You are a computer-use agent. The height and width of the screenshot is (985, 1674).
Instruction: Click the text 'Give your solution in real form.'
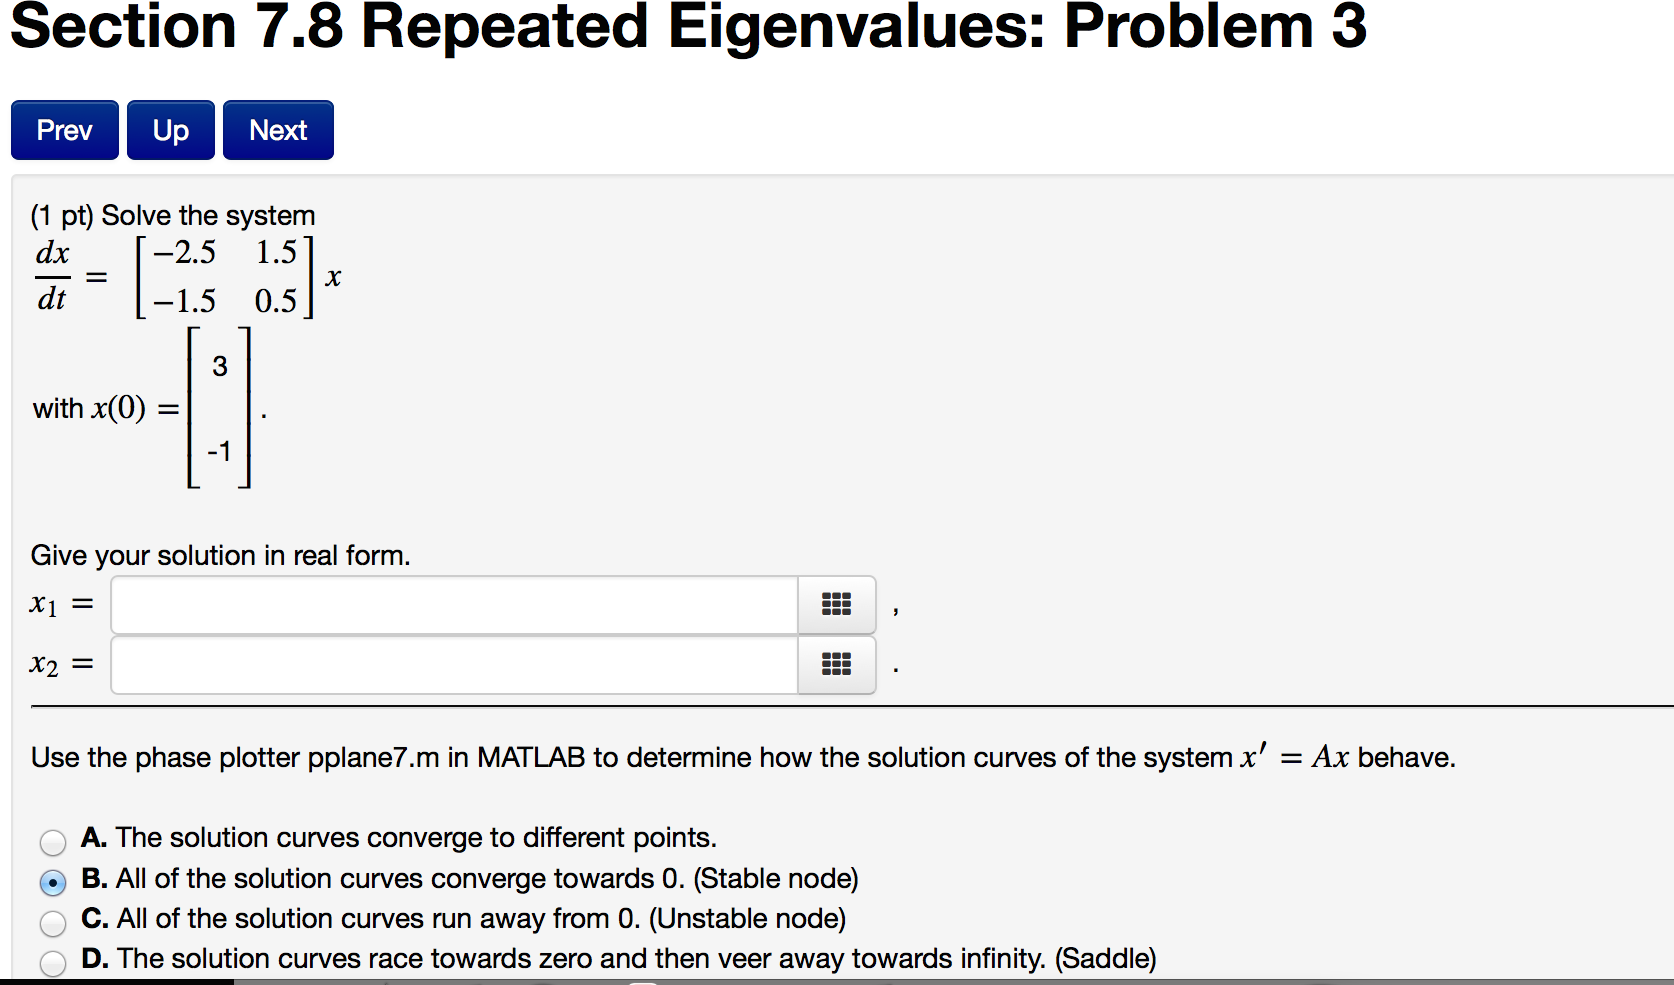[220, 555]
